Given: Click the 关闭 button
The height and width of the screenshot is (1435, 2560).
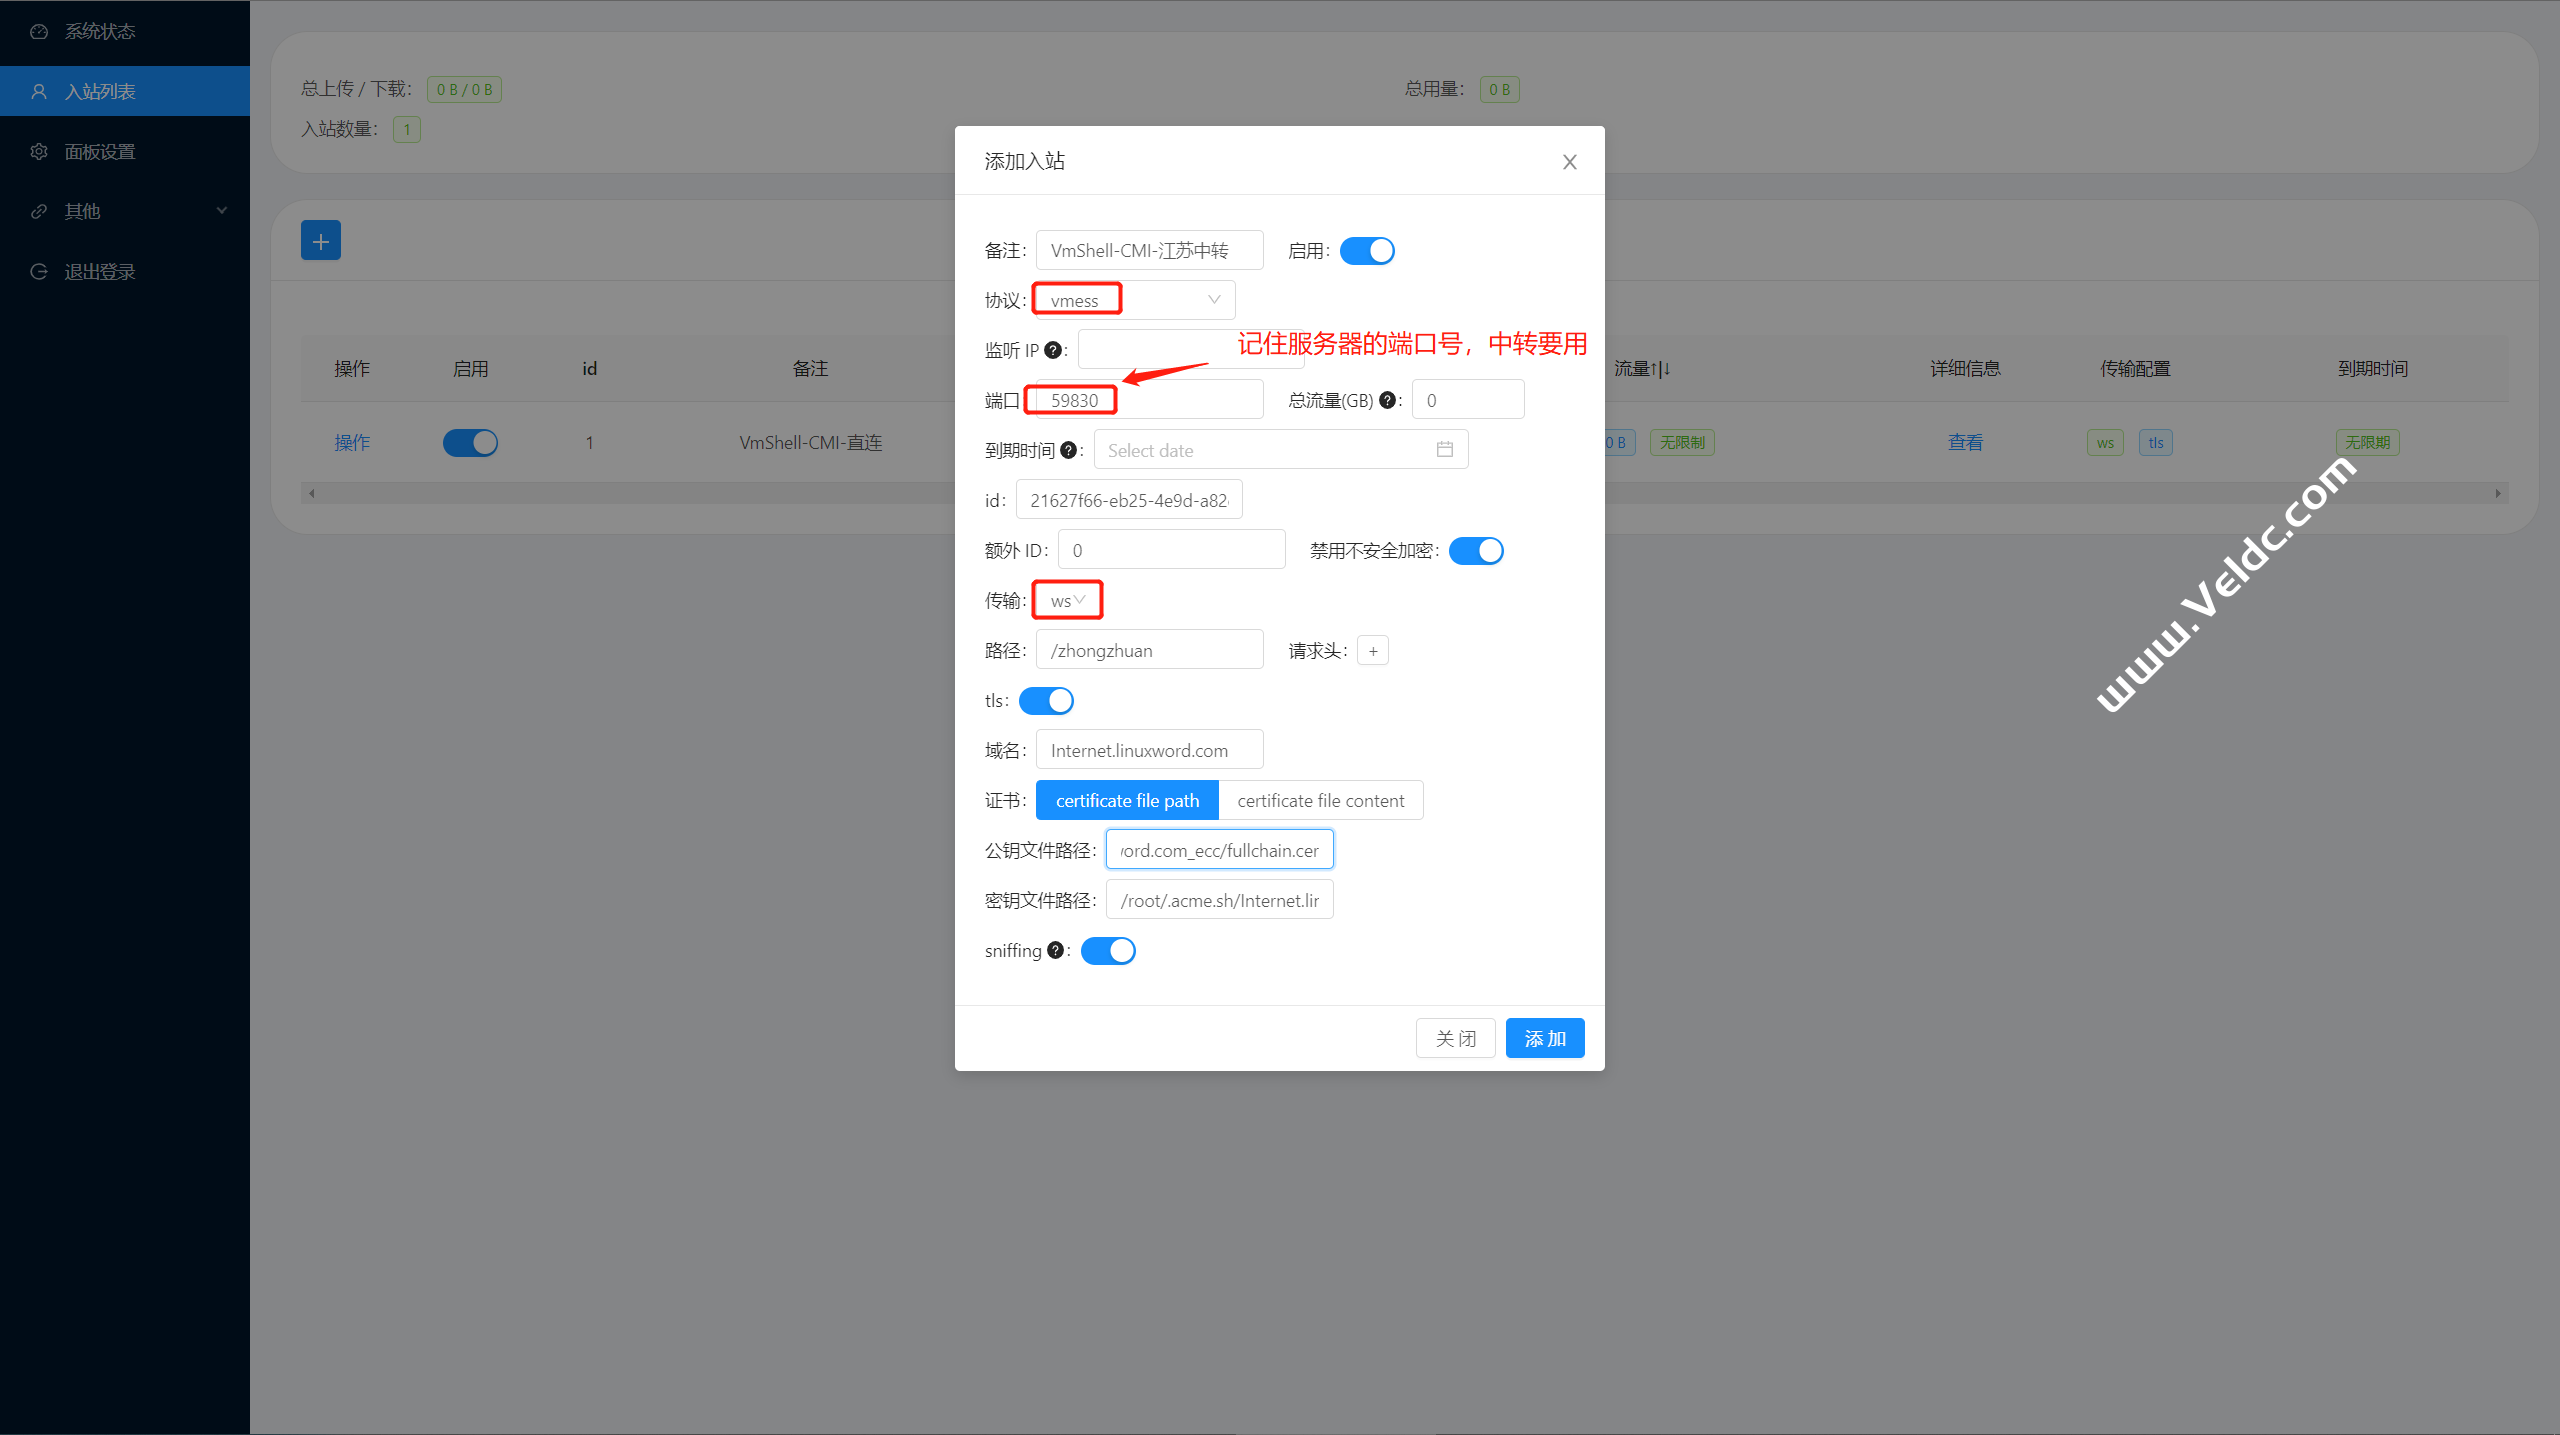Looking at the screenshot, I should pos(1455,1038).
